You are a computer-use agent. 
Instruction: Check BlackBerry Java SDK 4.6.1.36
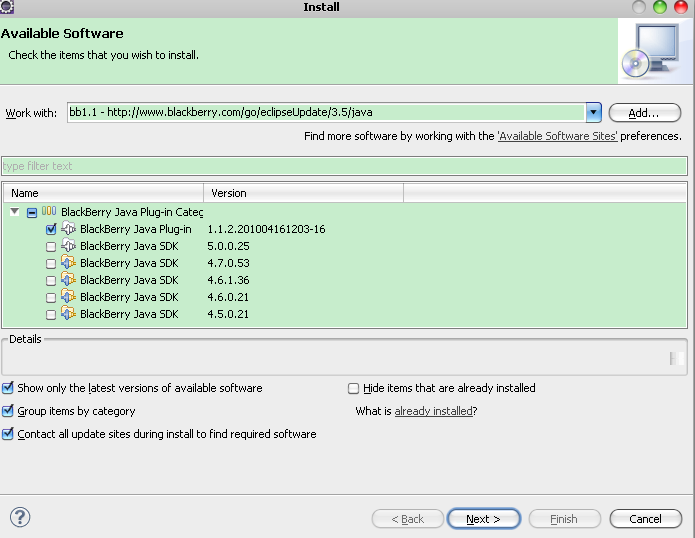(51, 281)
